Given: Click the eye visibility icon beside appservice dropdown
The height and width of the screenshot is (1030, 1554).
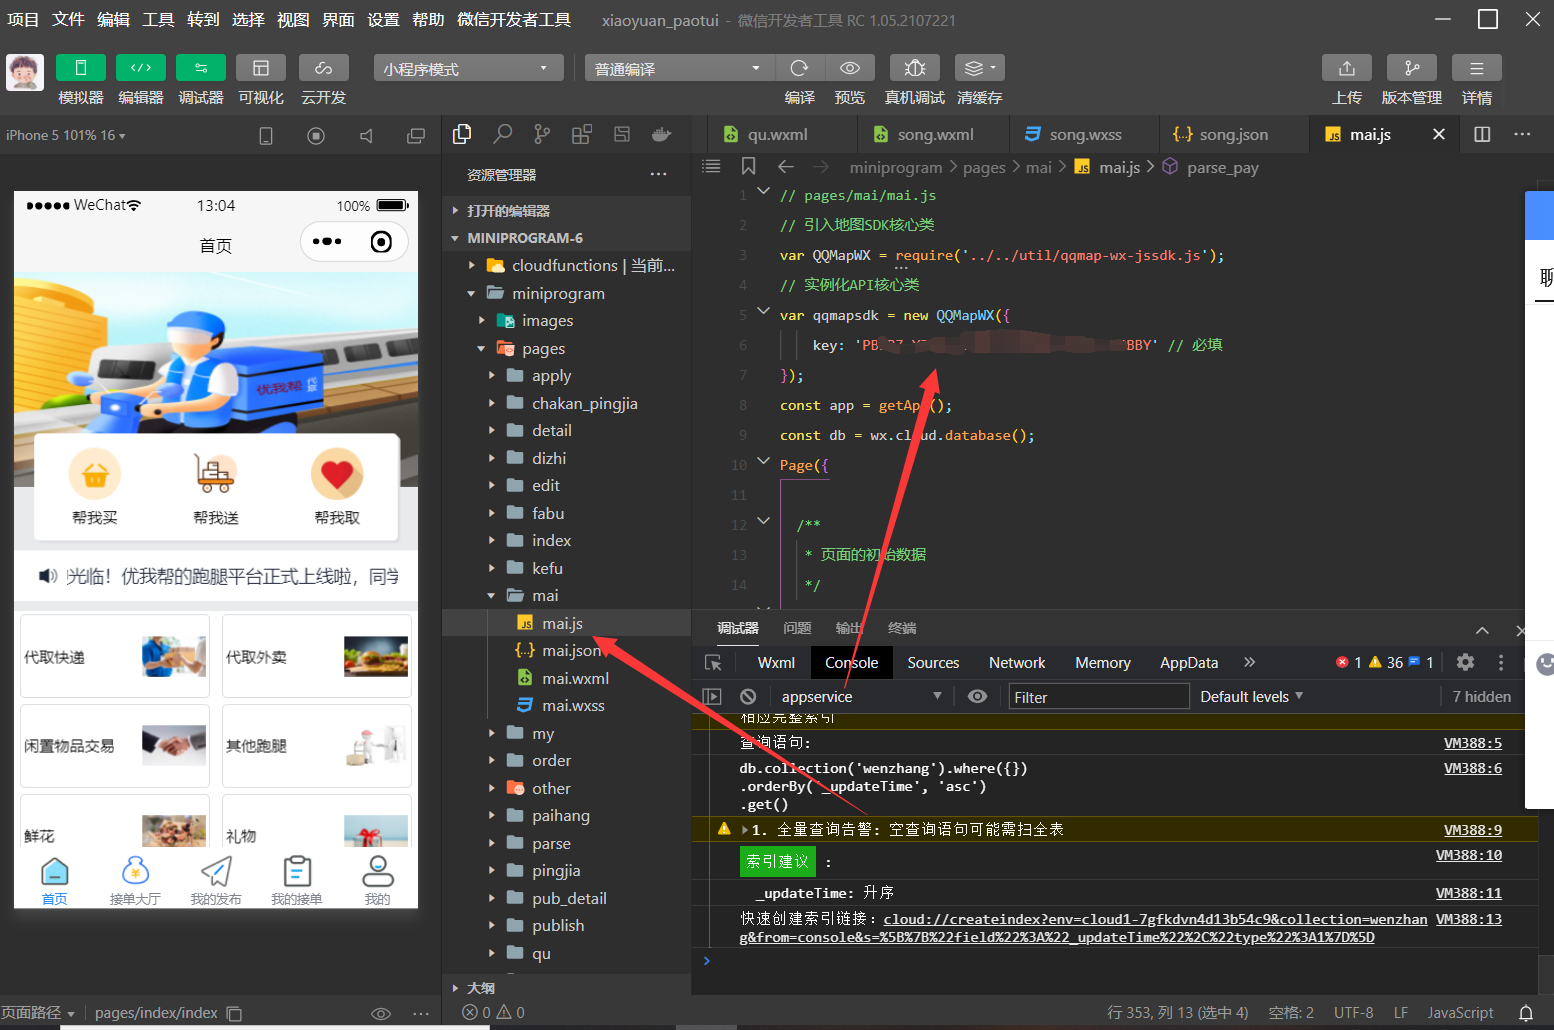Looking at the screenshot, I should (977, 696).
